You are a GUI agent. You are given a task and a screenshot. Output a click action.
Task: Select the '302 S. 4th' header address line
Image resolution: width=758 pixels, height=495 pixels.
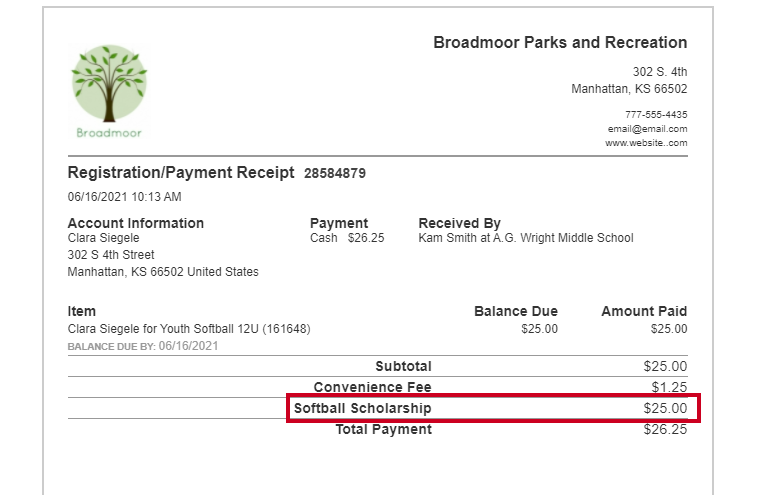click(x=660, y=72)
